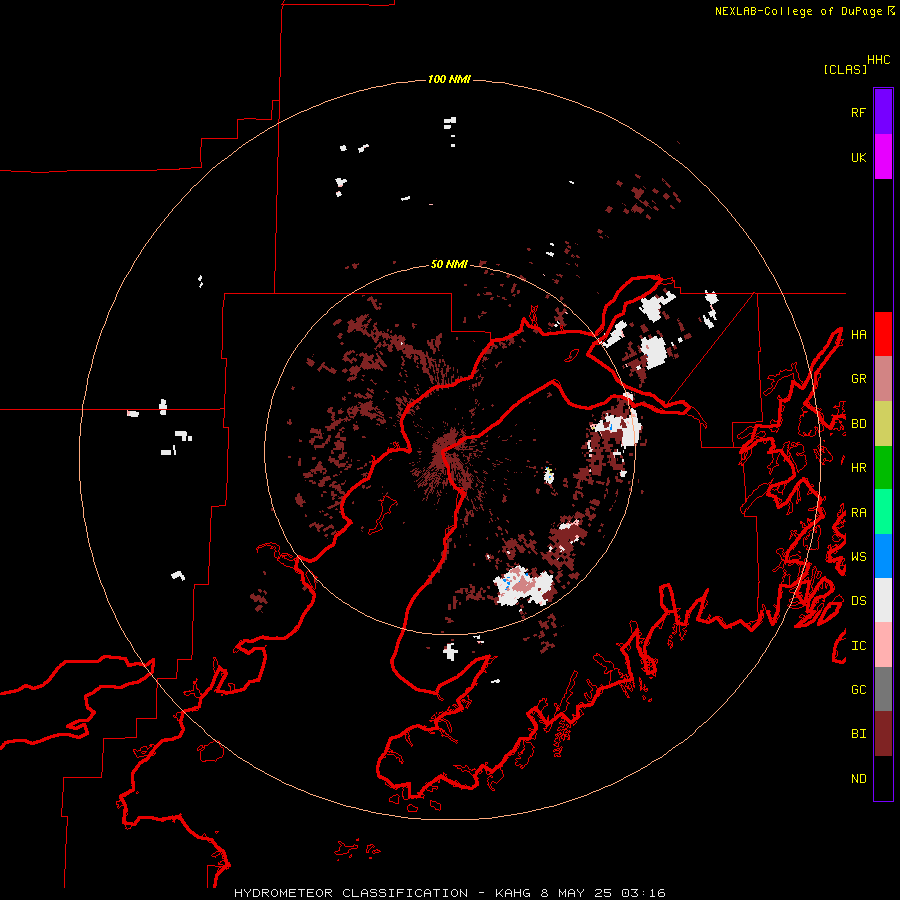Viewport: 900px width, 900px height.
Task: Click the UK magenta legend swatch
Action: (x=883, y=157)
